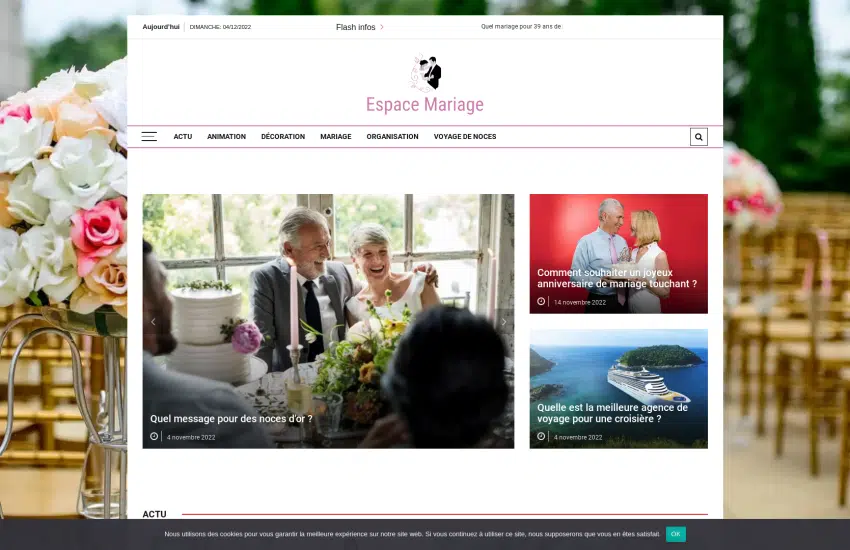Click clock icon under noces d'or article
This screenshot has height=550, width=850.
[154, 437]
